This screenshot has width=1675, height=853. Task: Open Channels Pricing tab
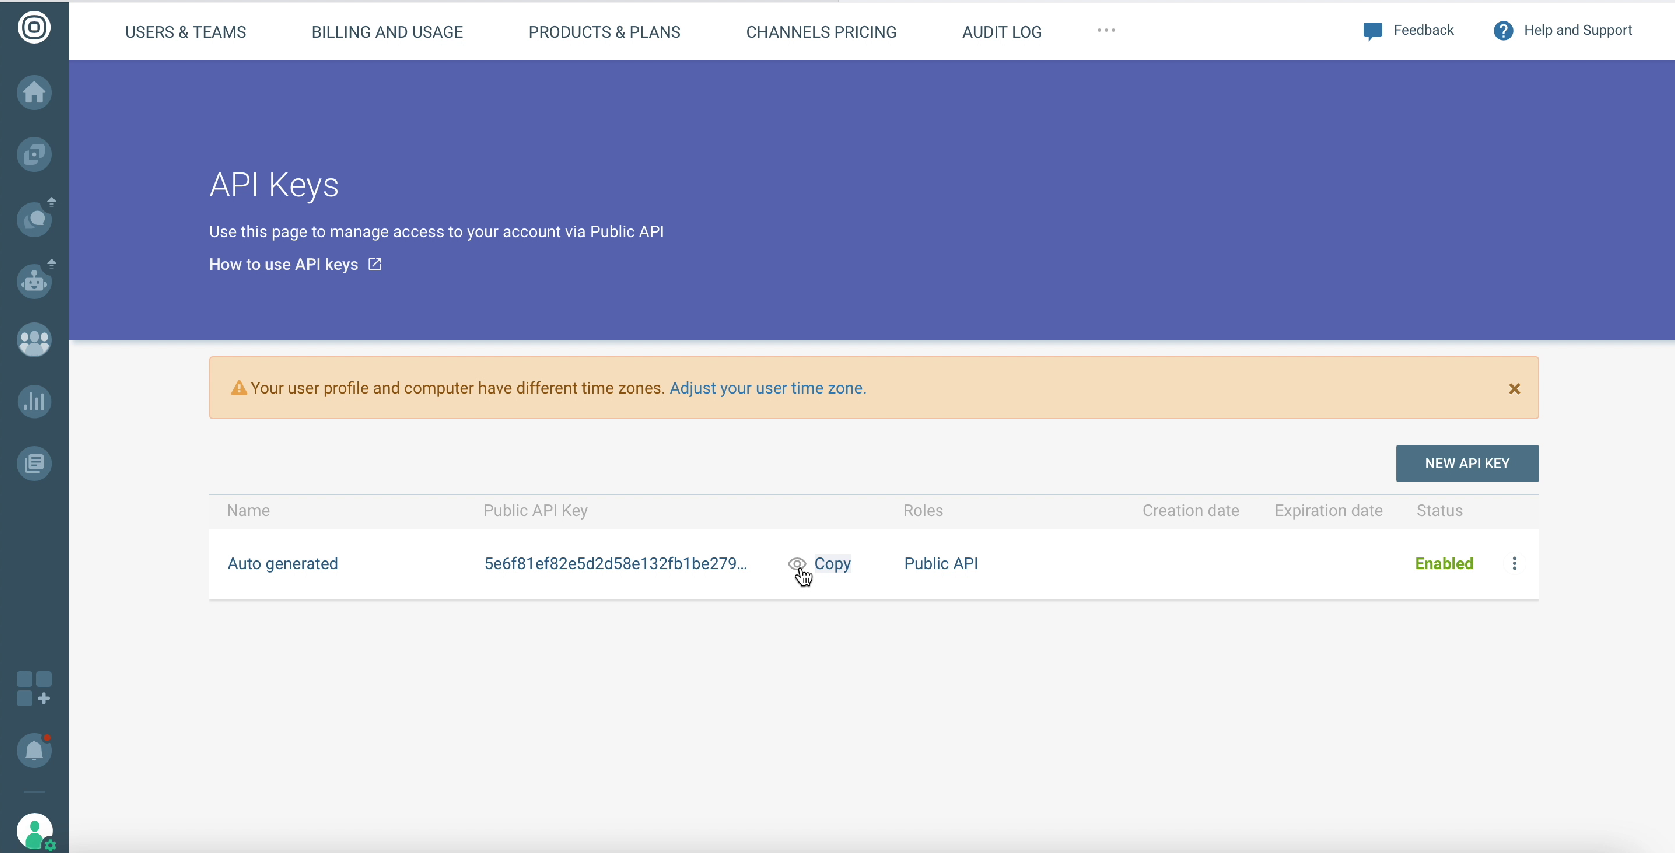[821, 32]
